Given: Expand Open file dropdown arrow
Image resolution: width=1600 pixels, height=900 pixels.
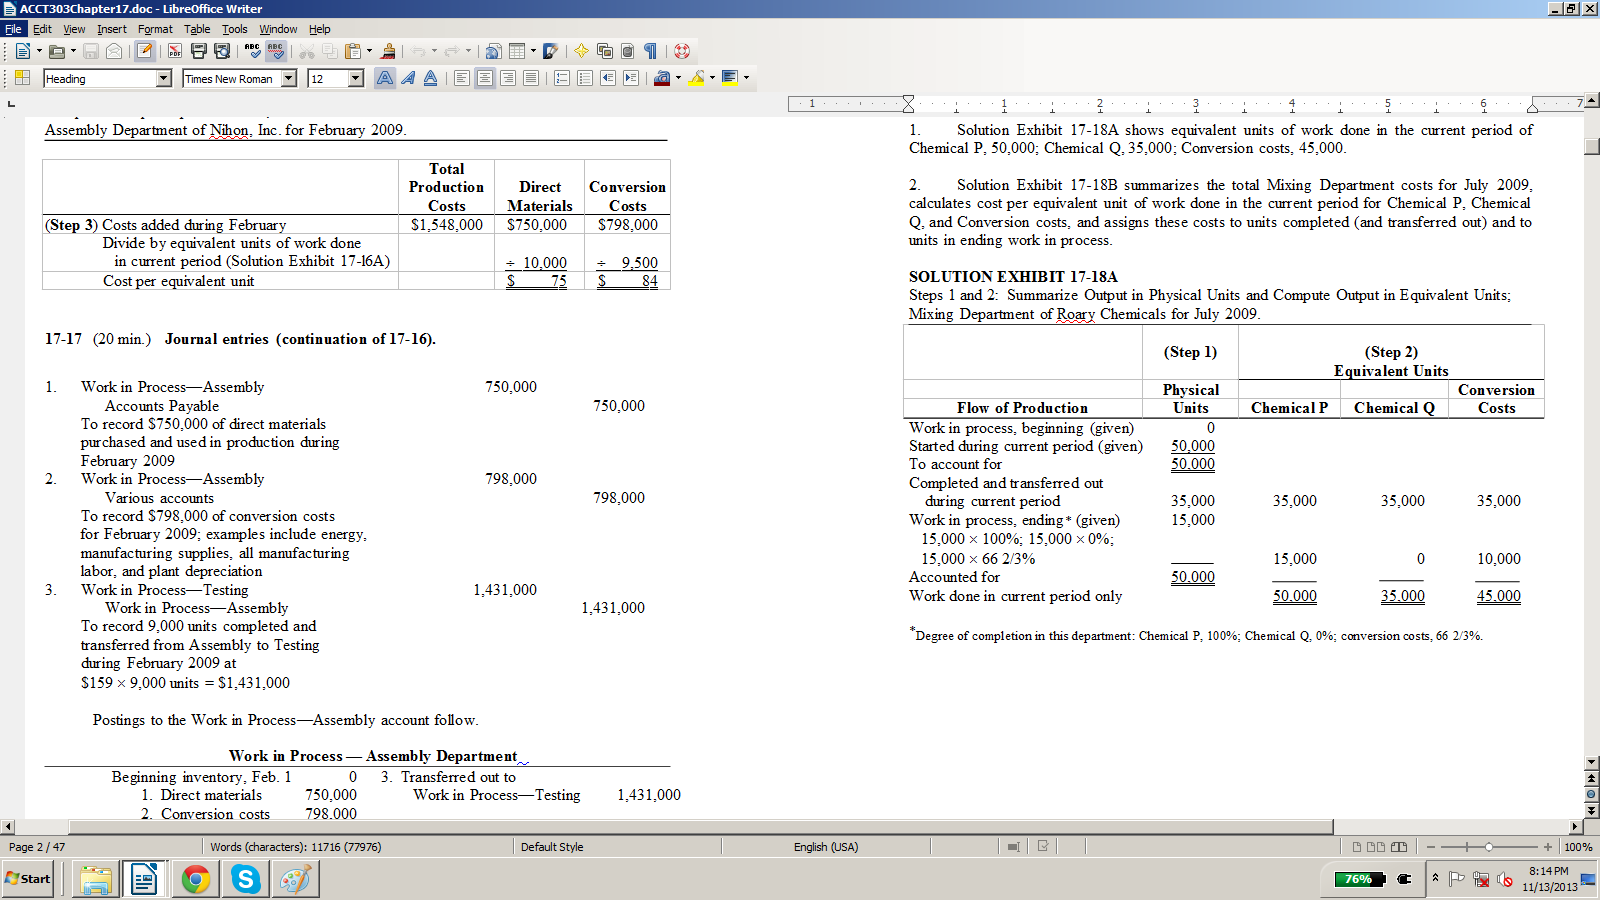Looking at the screenshot, I should pos(73,51).
